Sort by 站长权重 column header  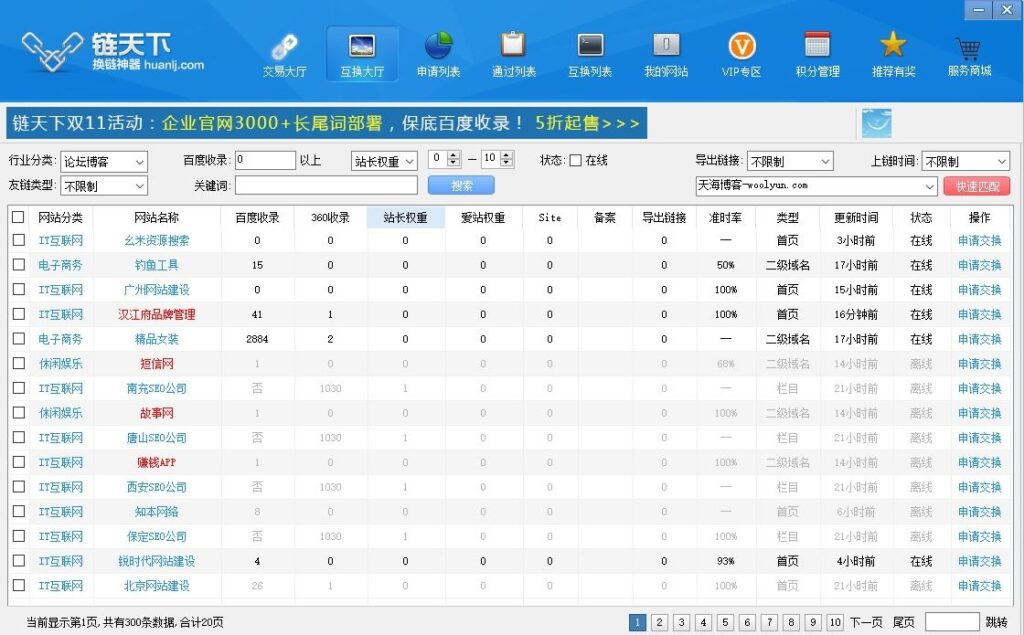406,218
